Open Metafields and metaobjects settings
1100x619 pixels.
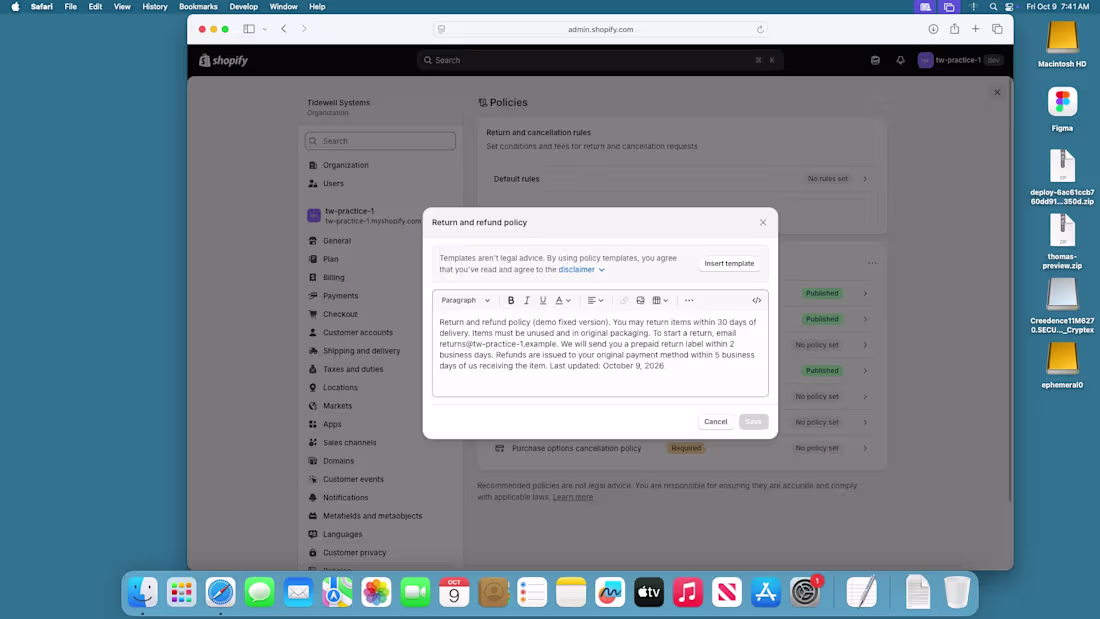click(373, 516)
